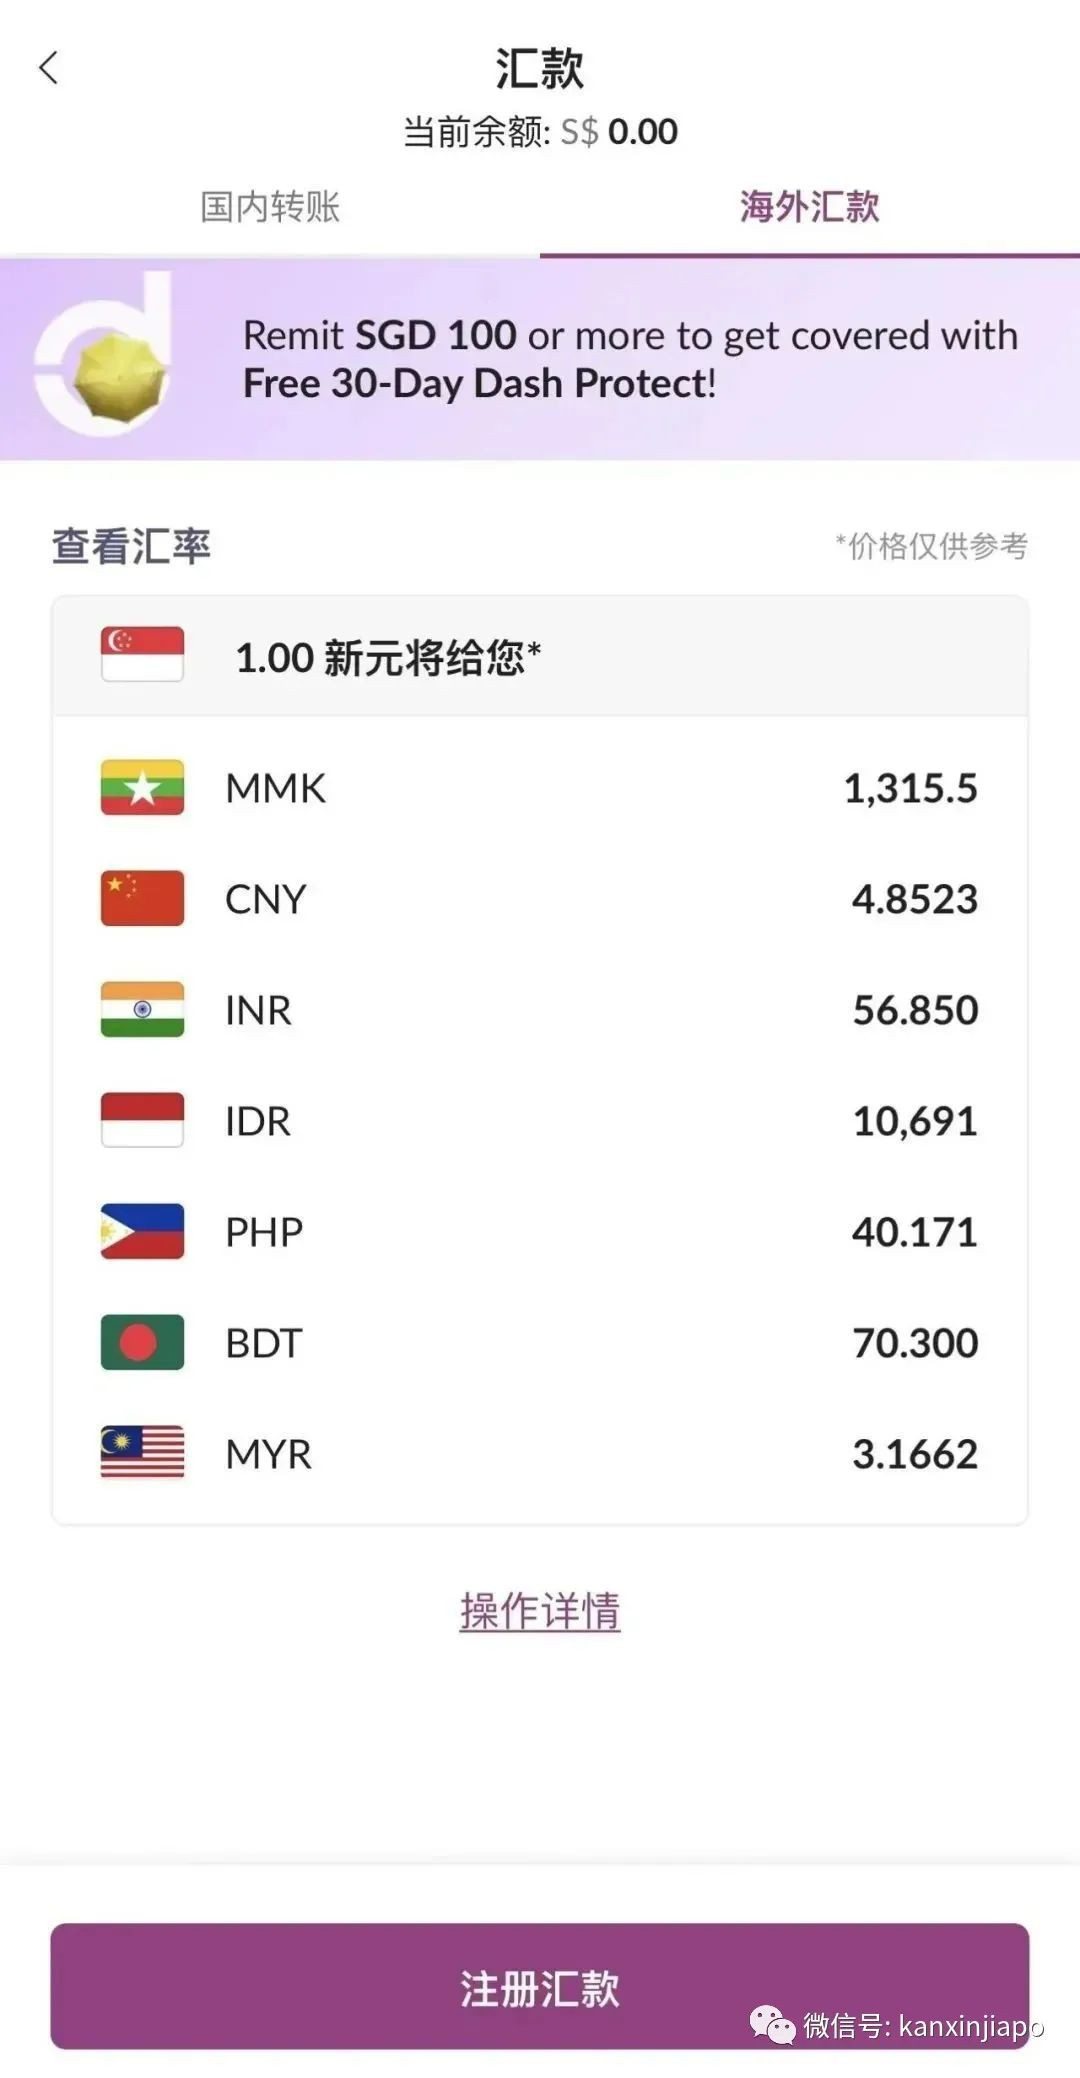
Task: Select the Malaysia flag icon for MYR
Action: pos(142,1454)
